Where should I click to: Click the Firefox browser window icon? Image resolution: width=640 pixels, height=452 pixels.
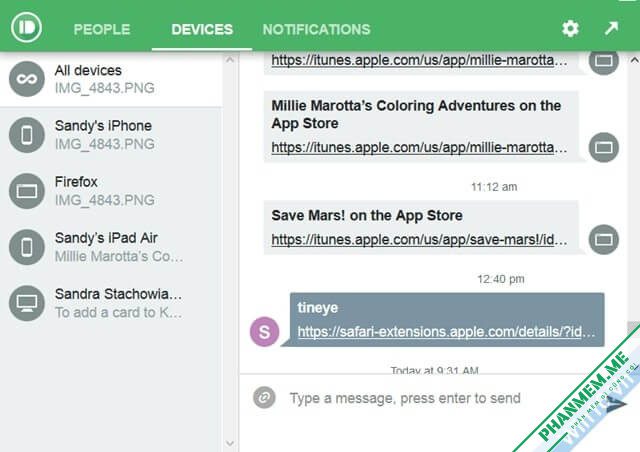tap(27, 191)
